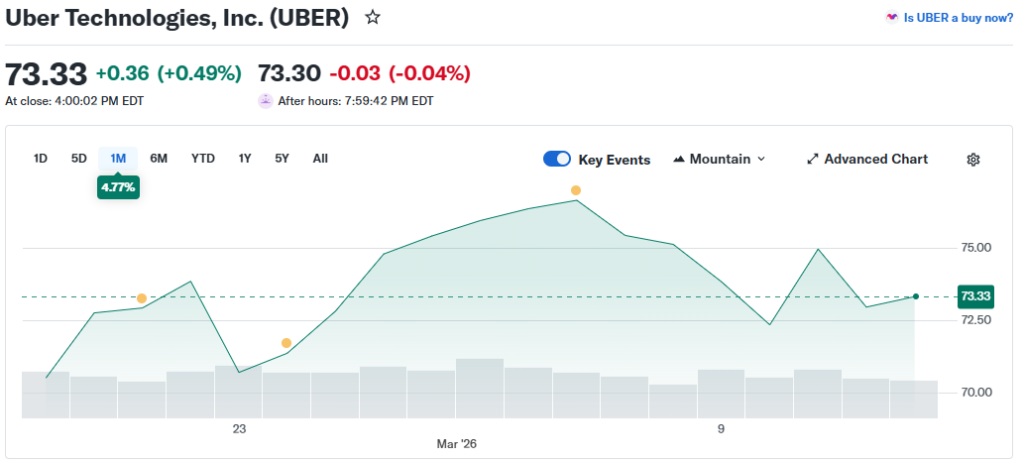The height and width of the screenshot is (462, 1024).
Task: Switch to the 1Y time range
Action: [245, 158]
